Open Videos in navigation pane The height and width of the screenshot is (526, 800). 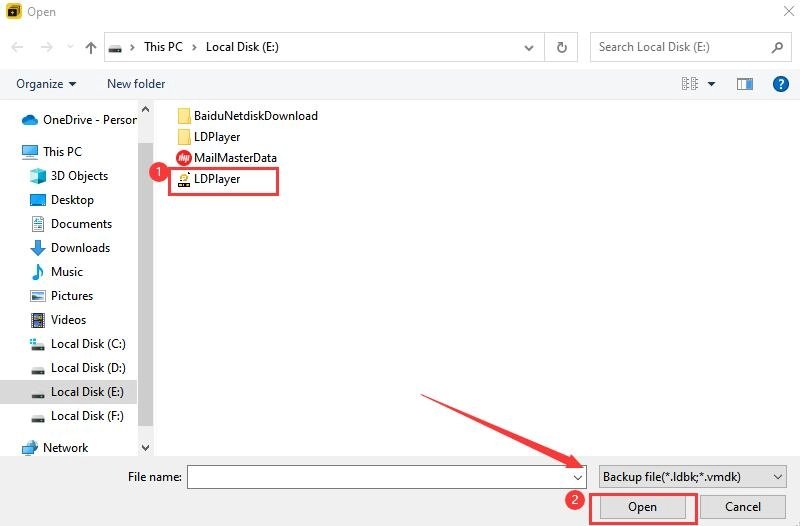[x=58, y=319]
